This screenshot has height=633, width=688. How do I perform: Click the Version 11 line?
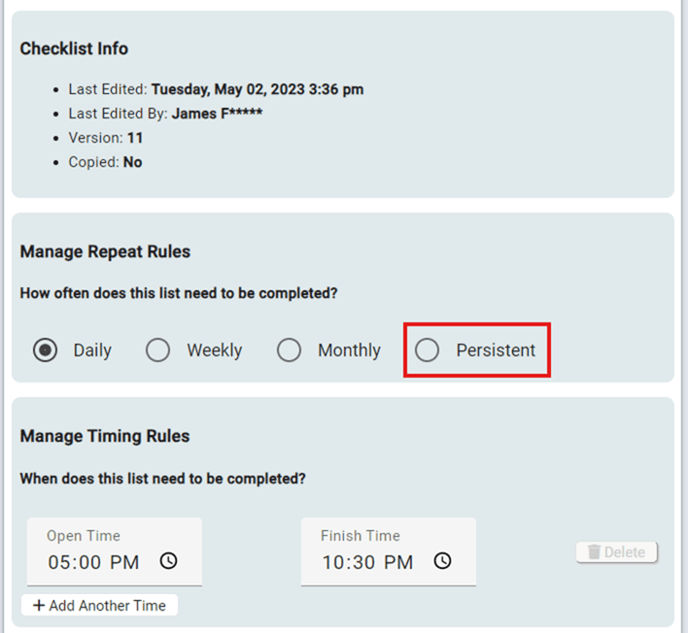pyautogui.click(x=105, y=137)
